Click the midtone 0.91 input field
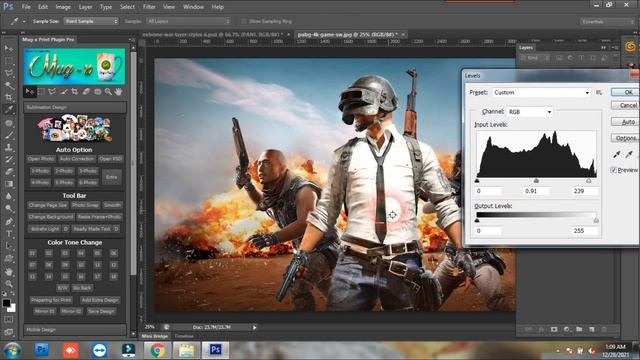Screen dimensions: 640x360 (537, 191)
